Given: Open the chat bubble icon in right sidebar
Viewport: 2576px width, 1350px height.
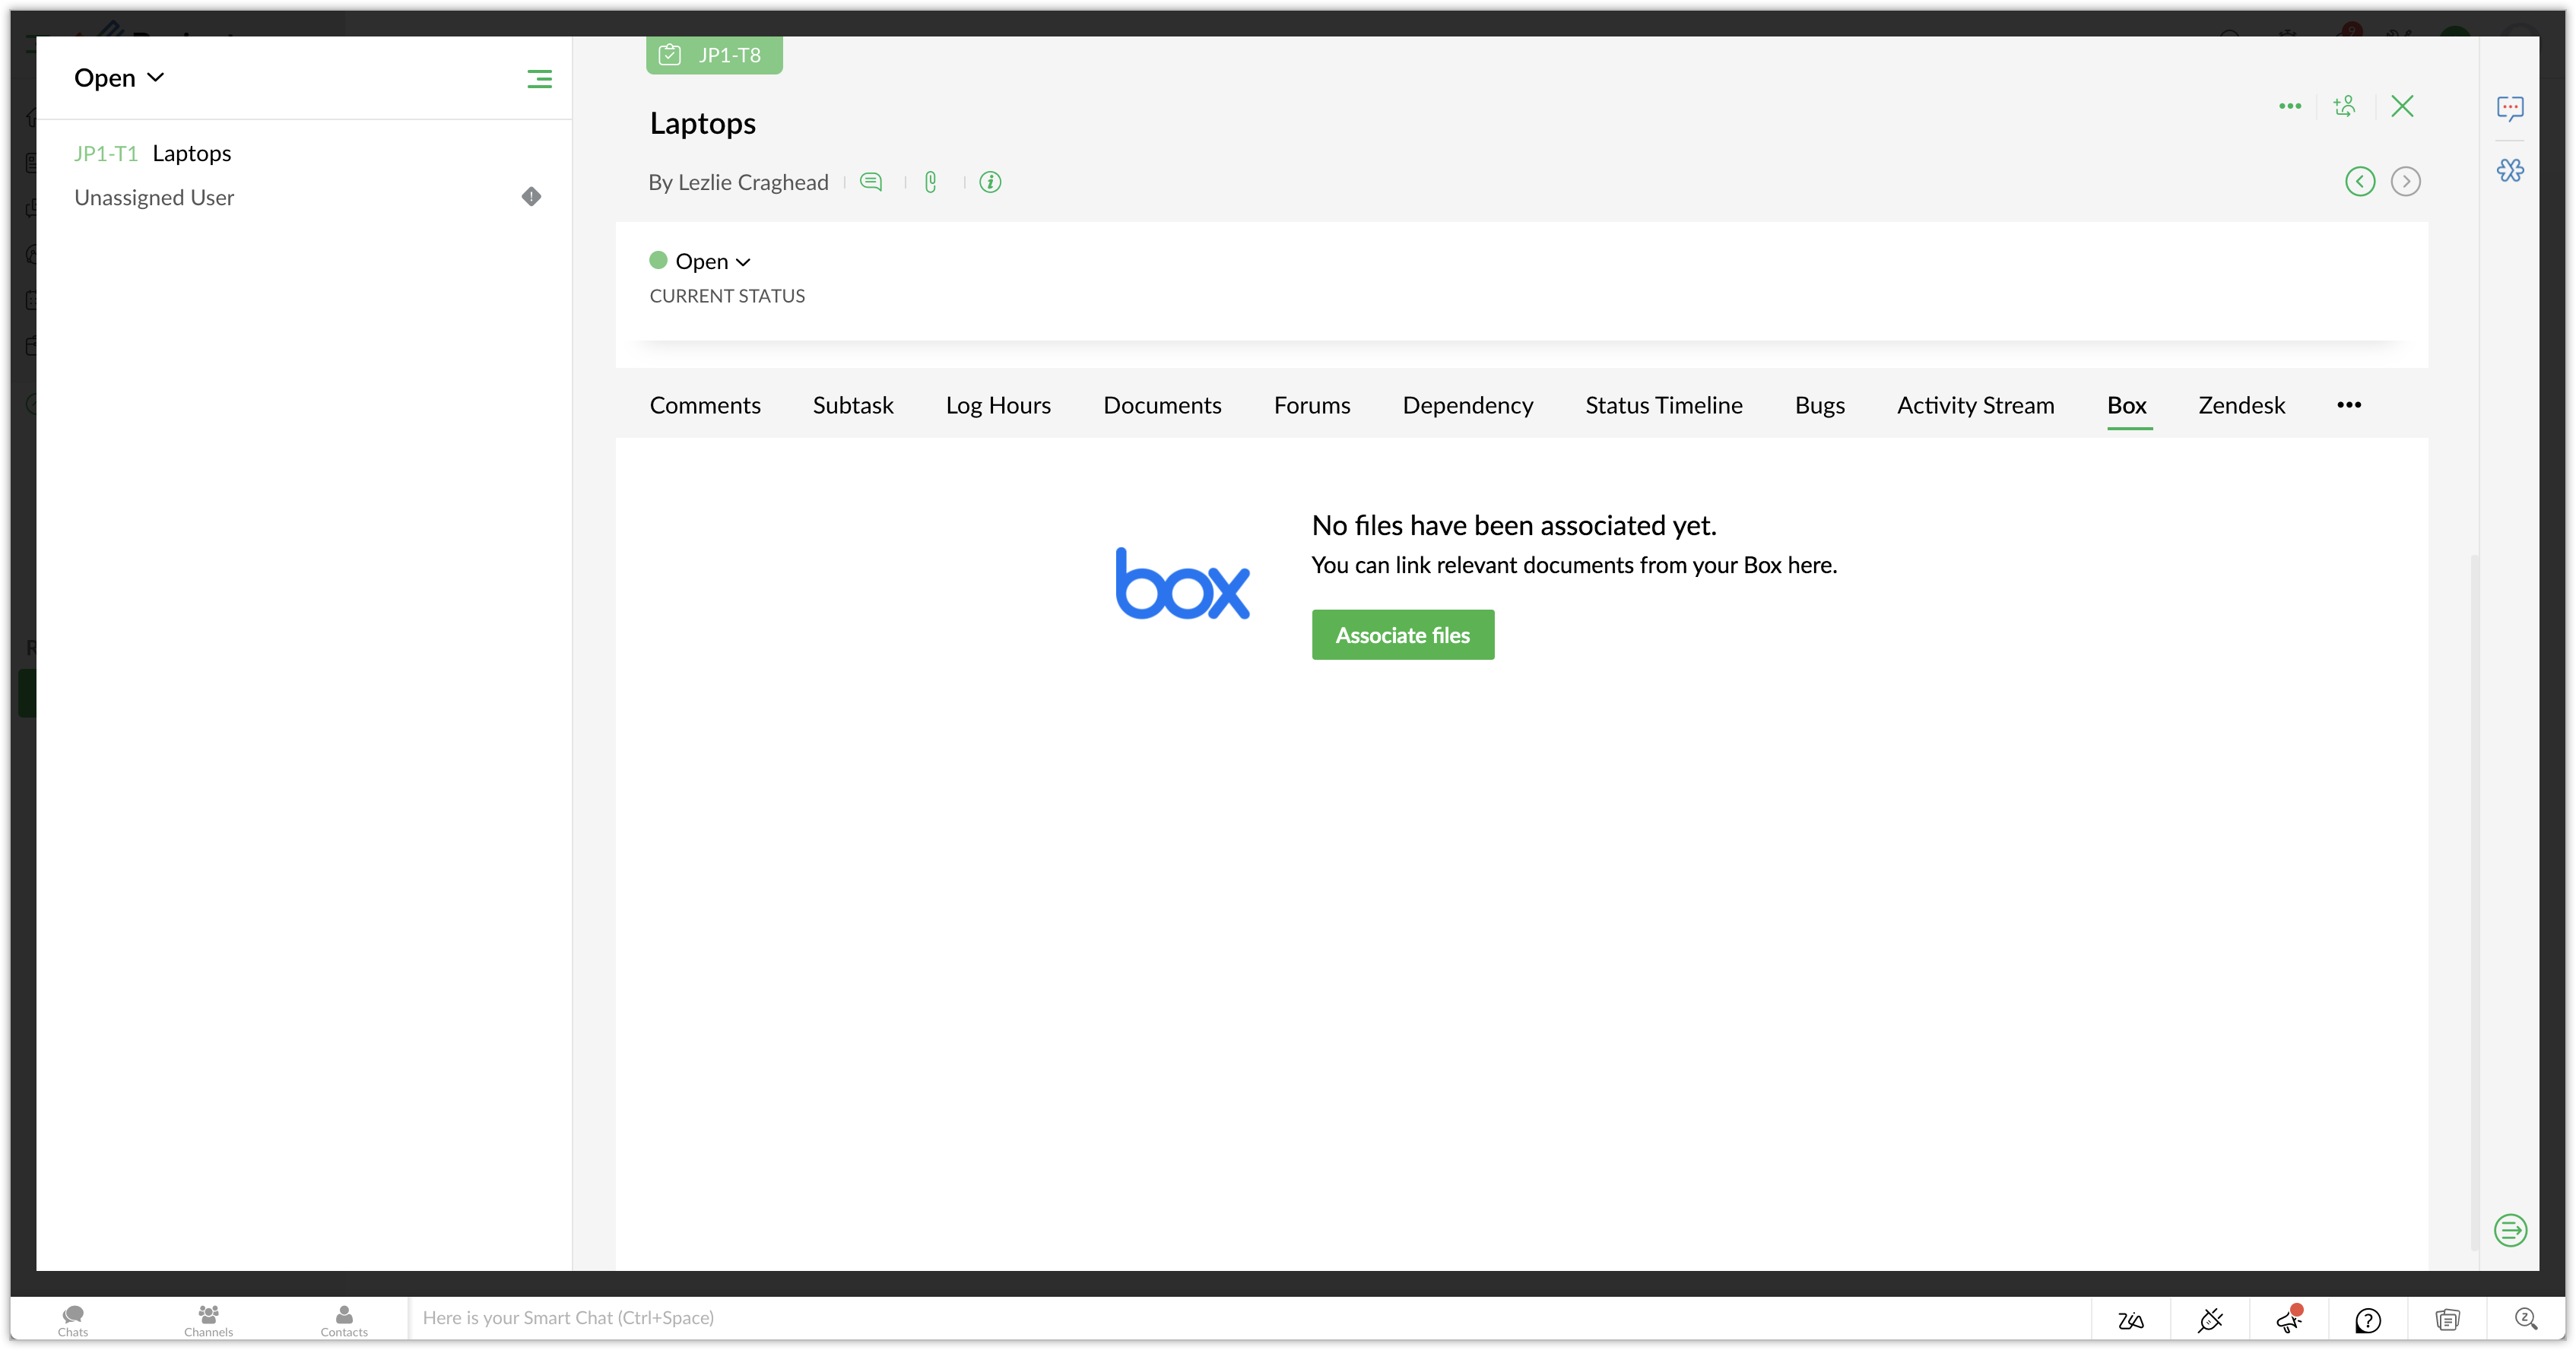Looking at the screenshot, I should 2510,107.
